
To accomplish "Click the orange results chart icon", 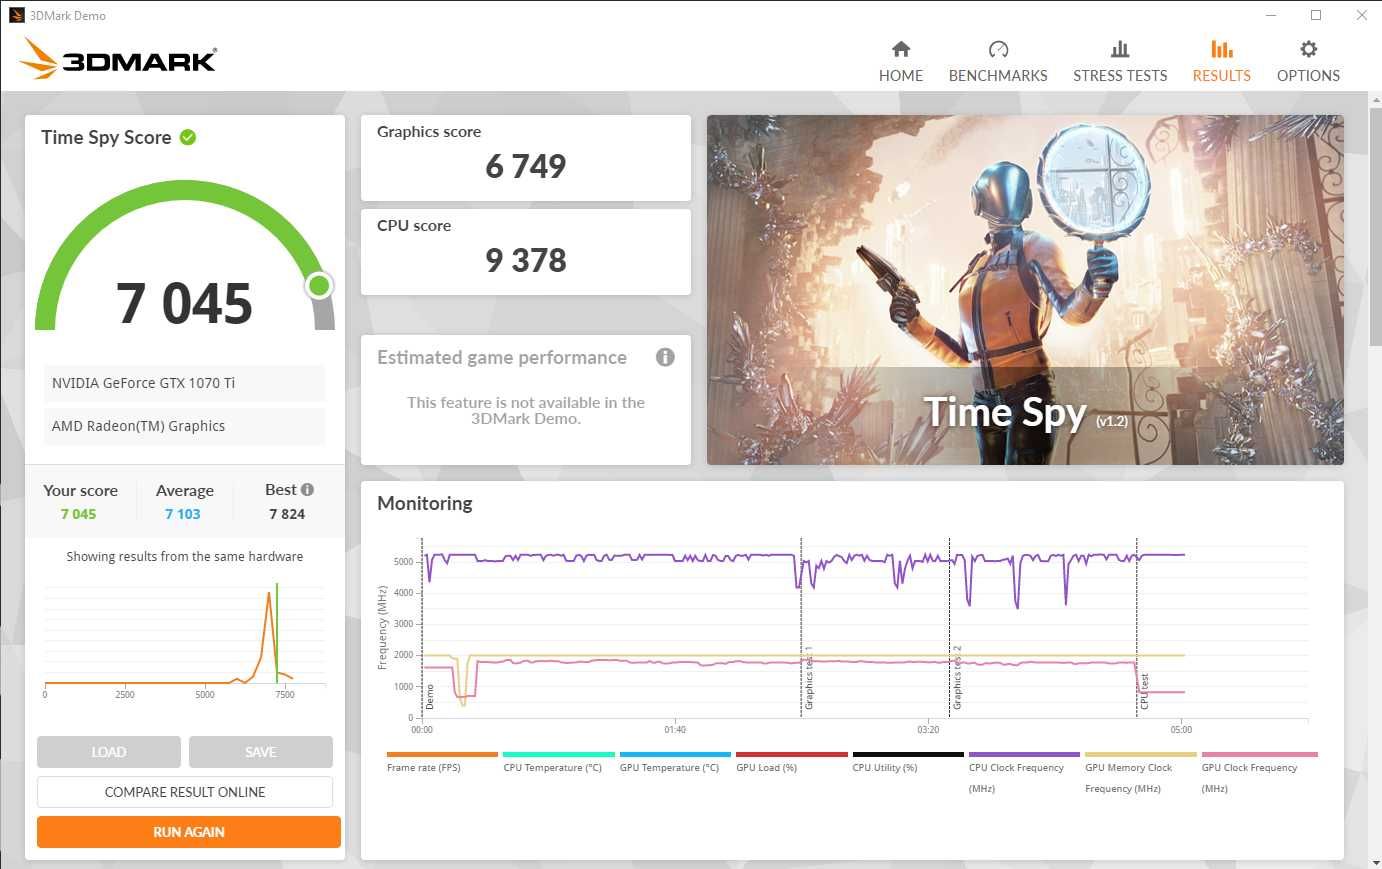I will coord(1221,49).
